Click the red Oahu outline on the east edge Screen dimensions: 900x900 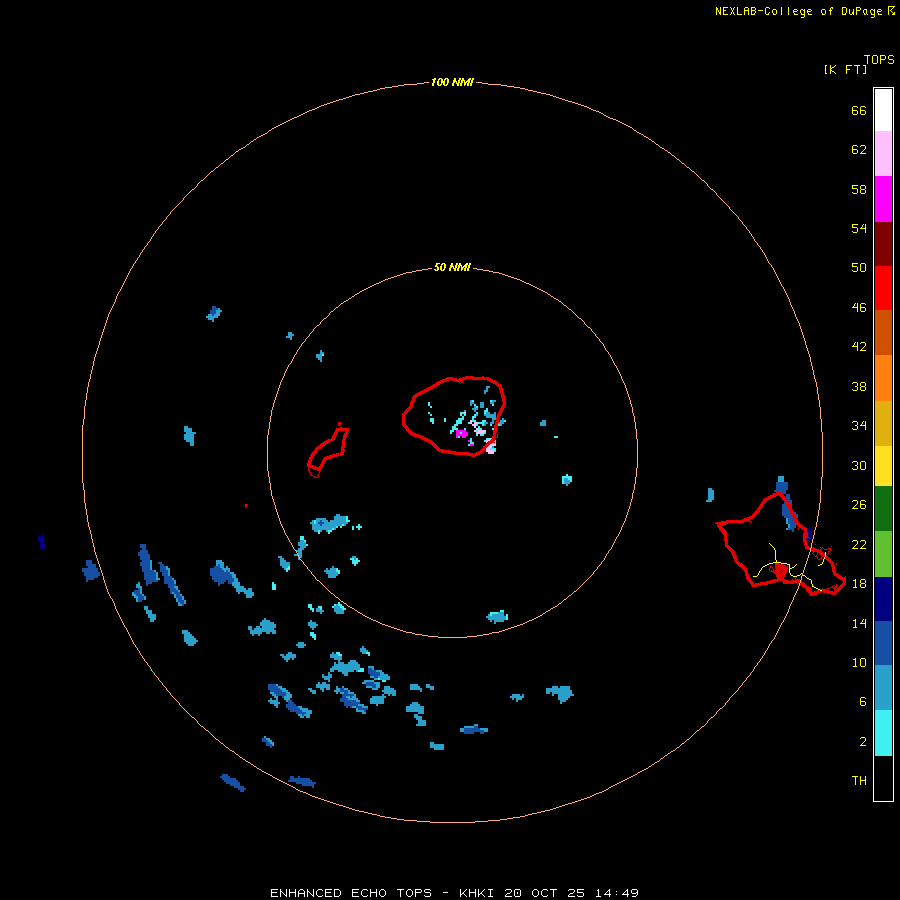[781, 543]
